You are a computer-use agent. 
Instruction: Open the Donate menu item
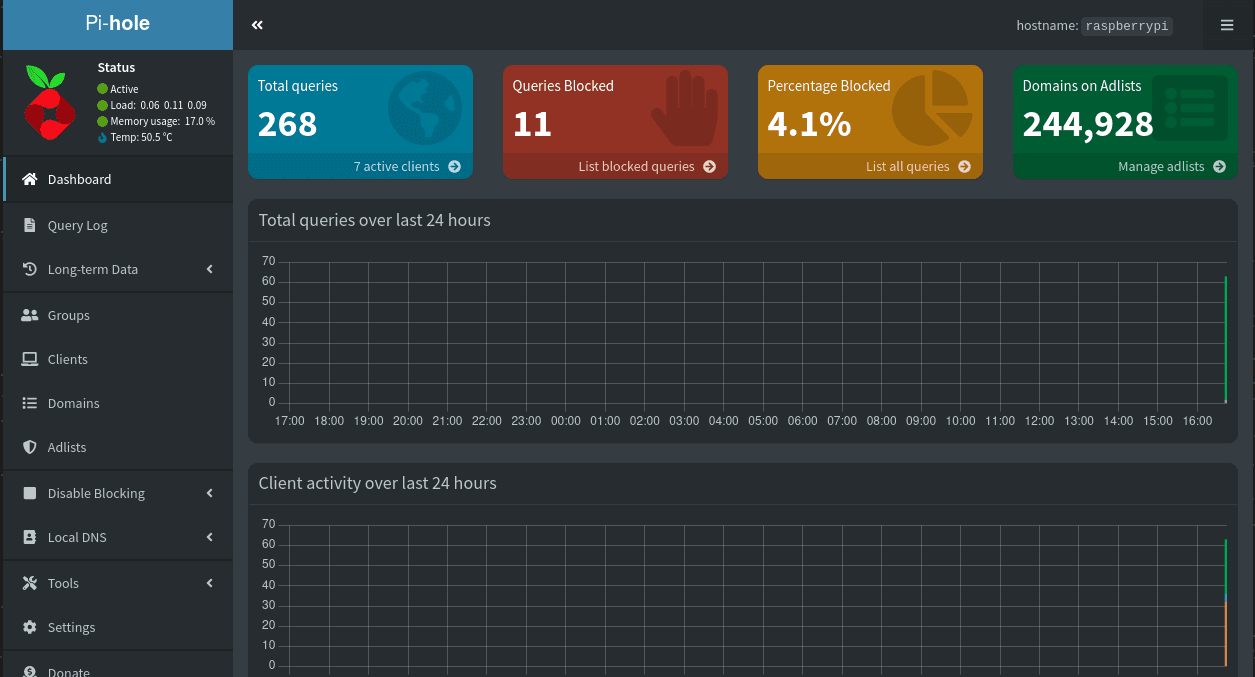[x=68, y=672]
